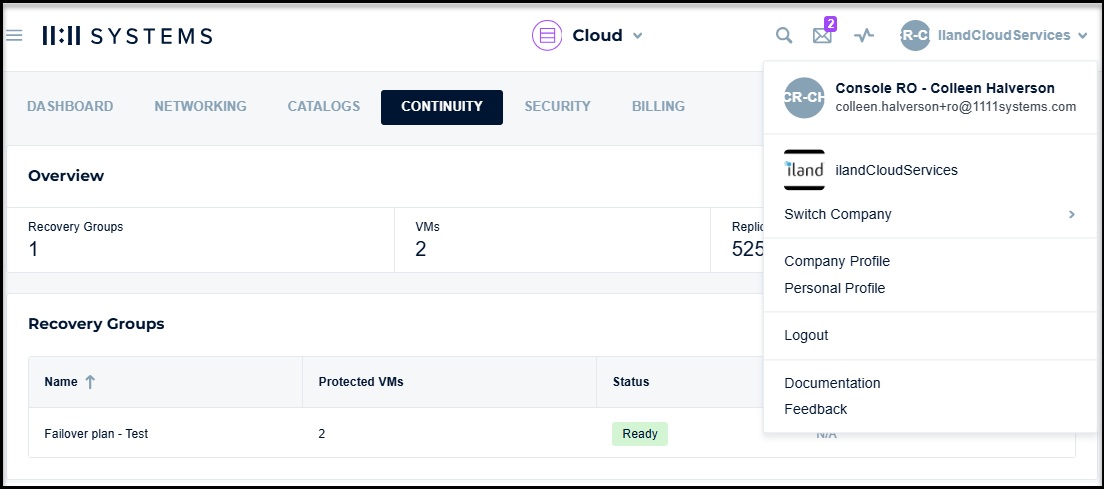Click the purple Cloud service icon
The width and height of the screenshot is (1104, 489).
(547, 36)
